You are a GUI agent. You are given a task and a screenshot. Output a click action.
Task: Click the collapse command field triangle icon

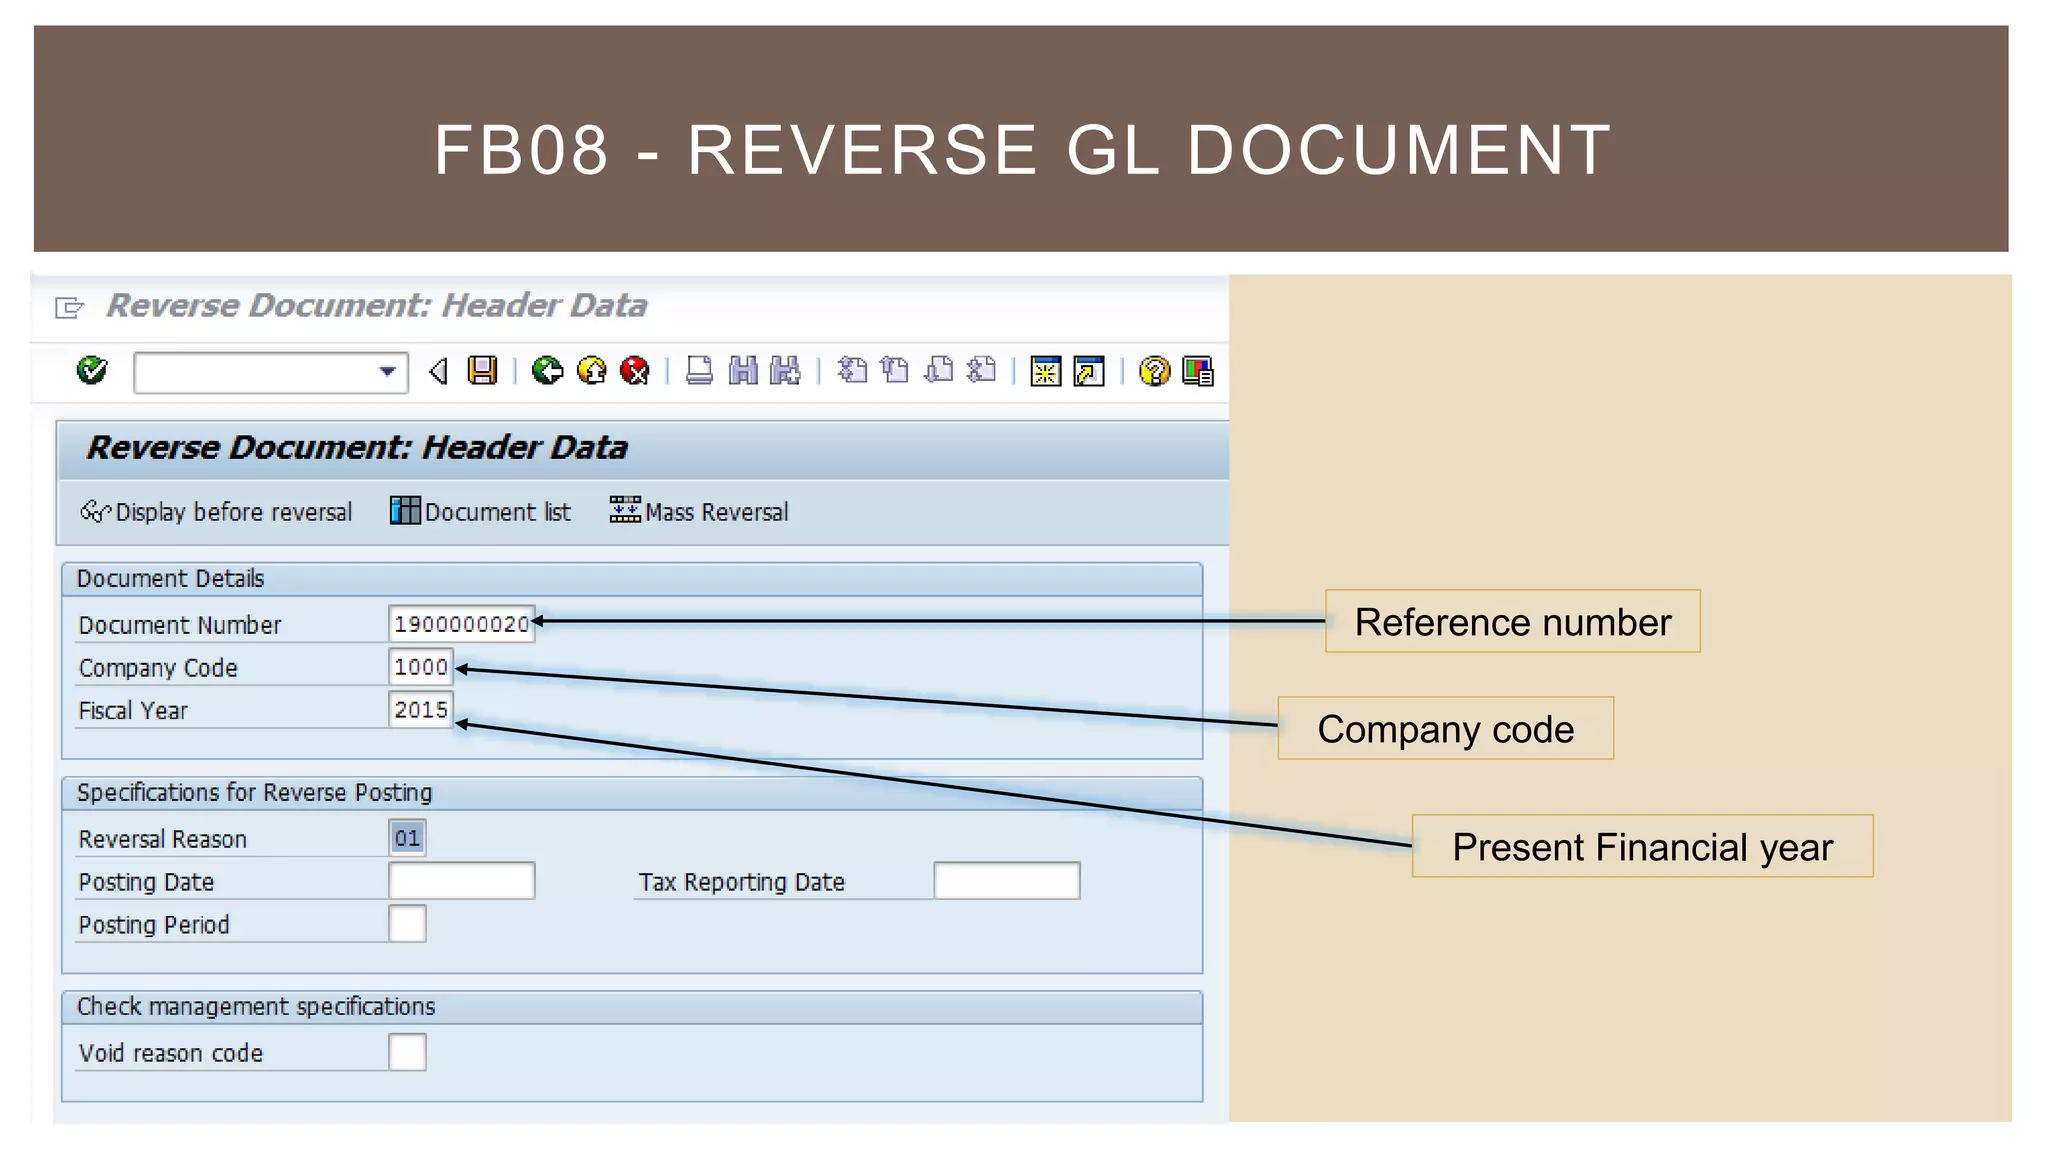tap(438, 372)
